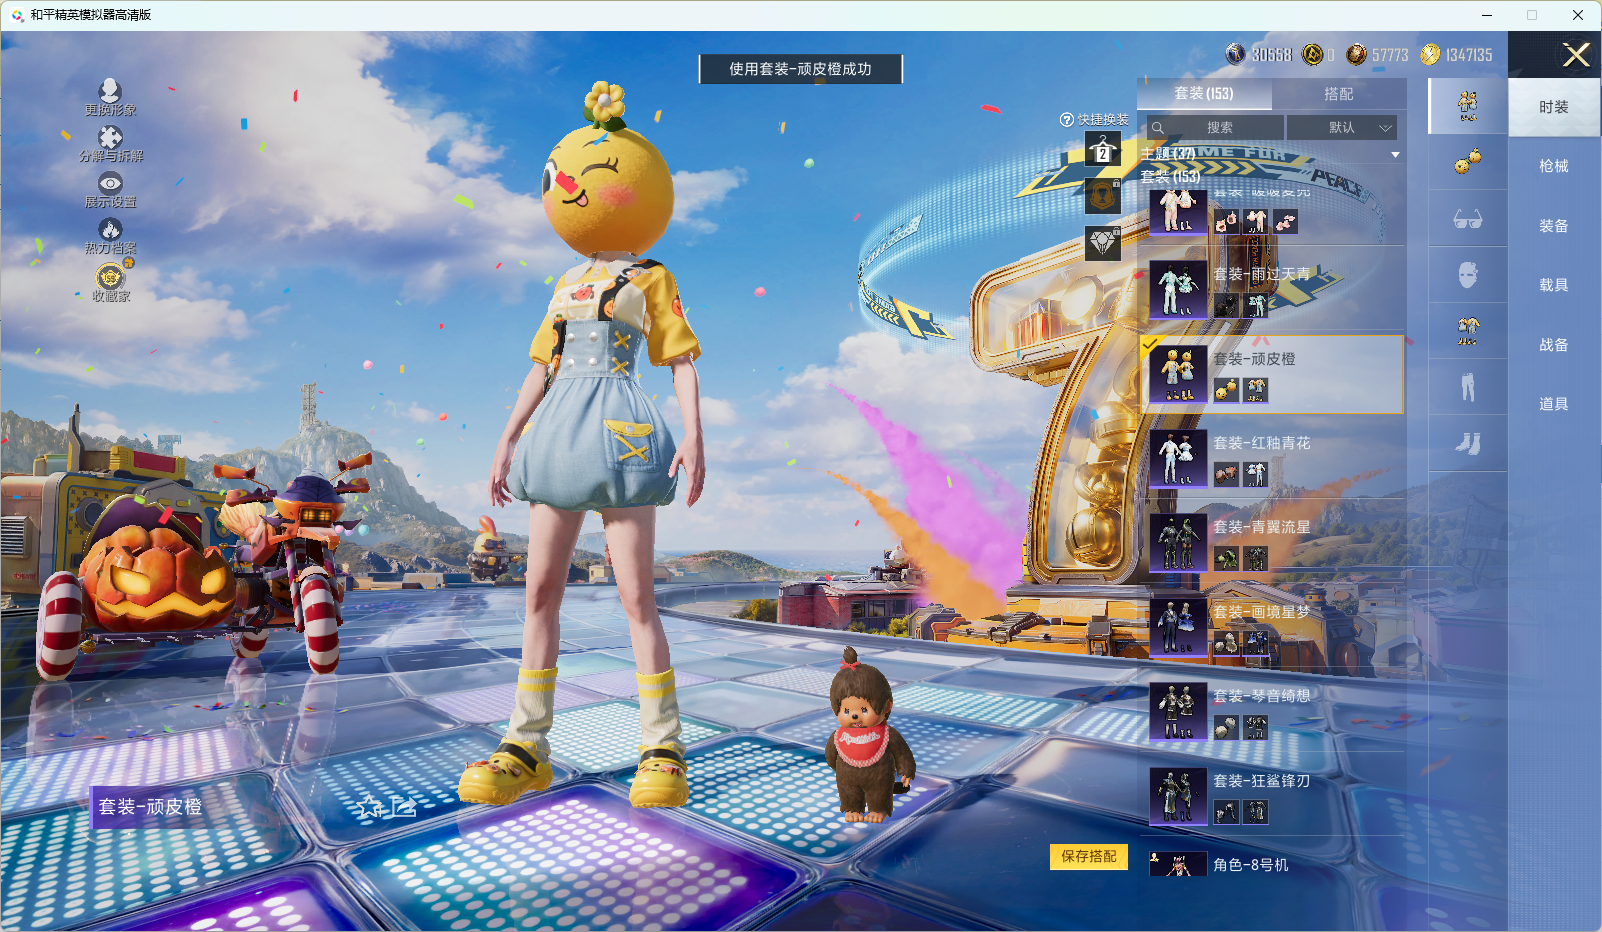1602x932 pixels.
Task: Click the 套装-顽皮橙 name label bottom left
Action: (x=150, y=807)
